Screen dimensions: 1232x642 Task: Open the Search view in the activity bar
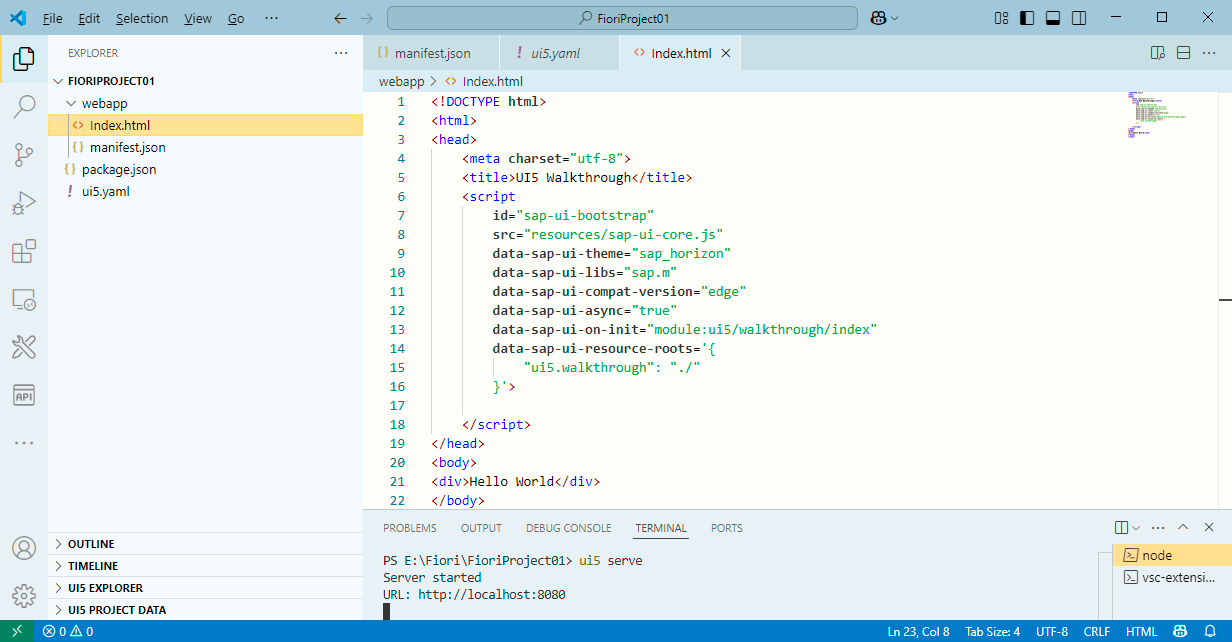24,106
